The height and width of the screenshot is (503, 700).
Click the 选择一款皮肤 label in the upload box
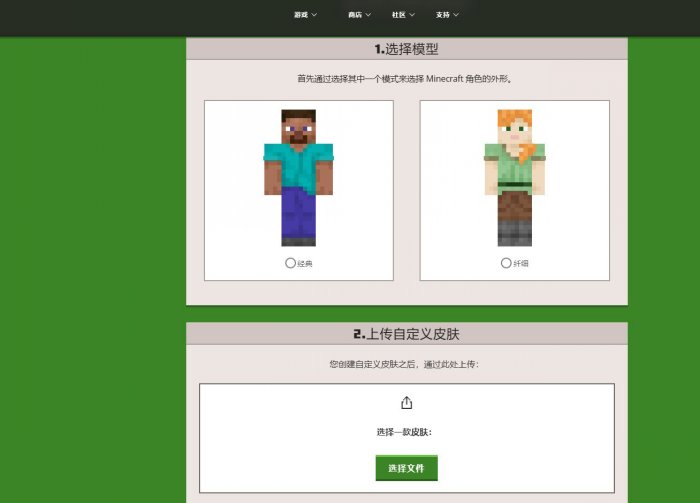point(406,432)
